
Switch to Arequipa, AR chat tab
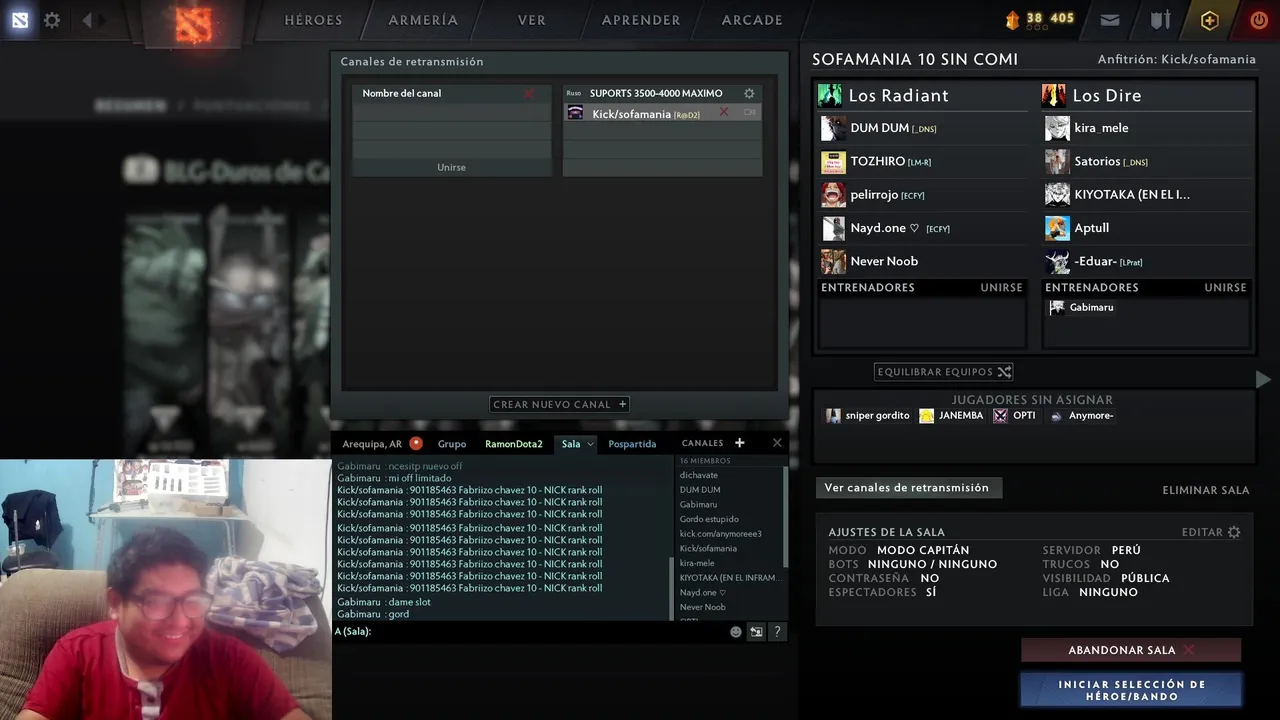(x=372, y=444)
